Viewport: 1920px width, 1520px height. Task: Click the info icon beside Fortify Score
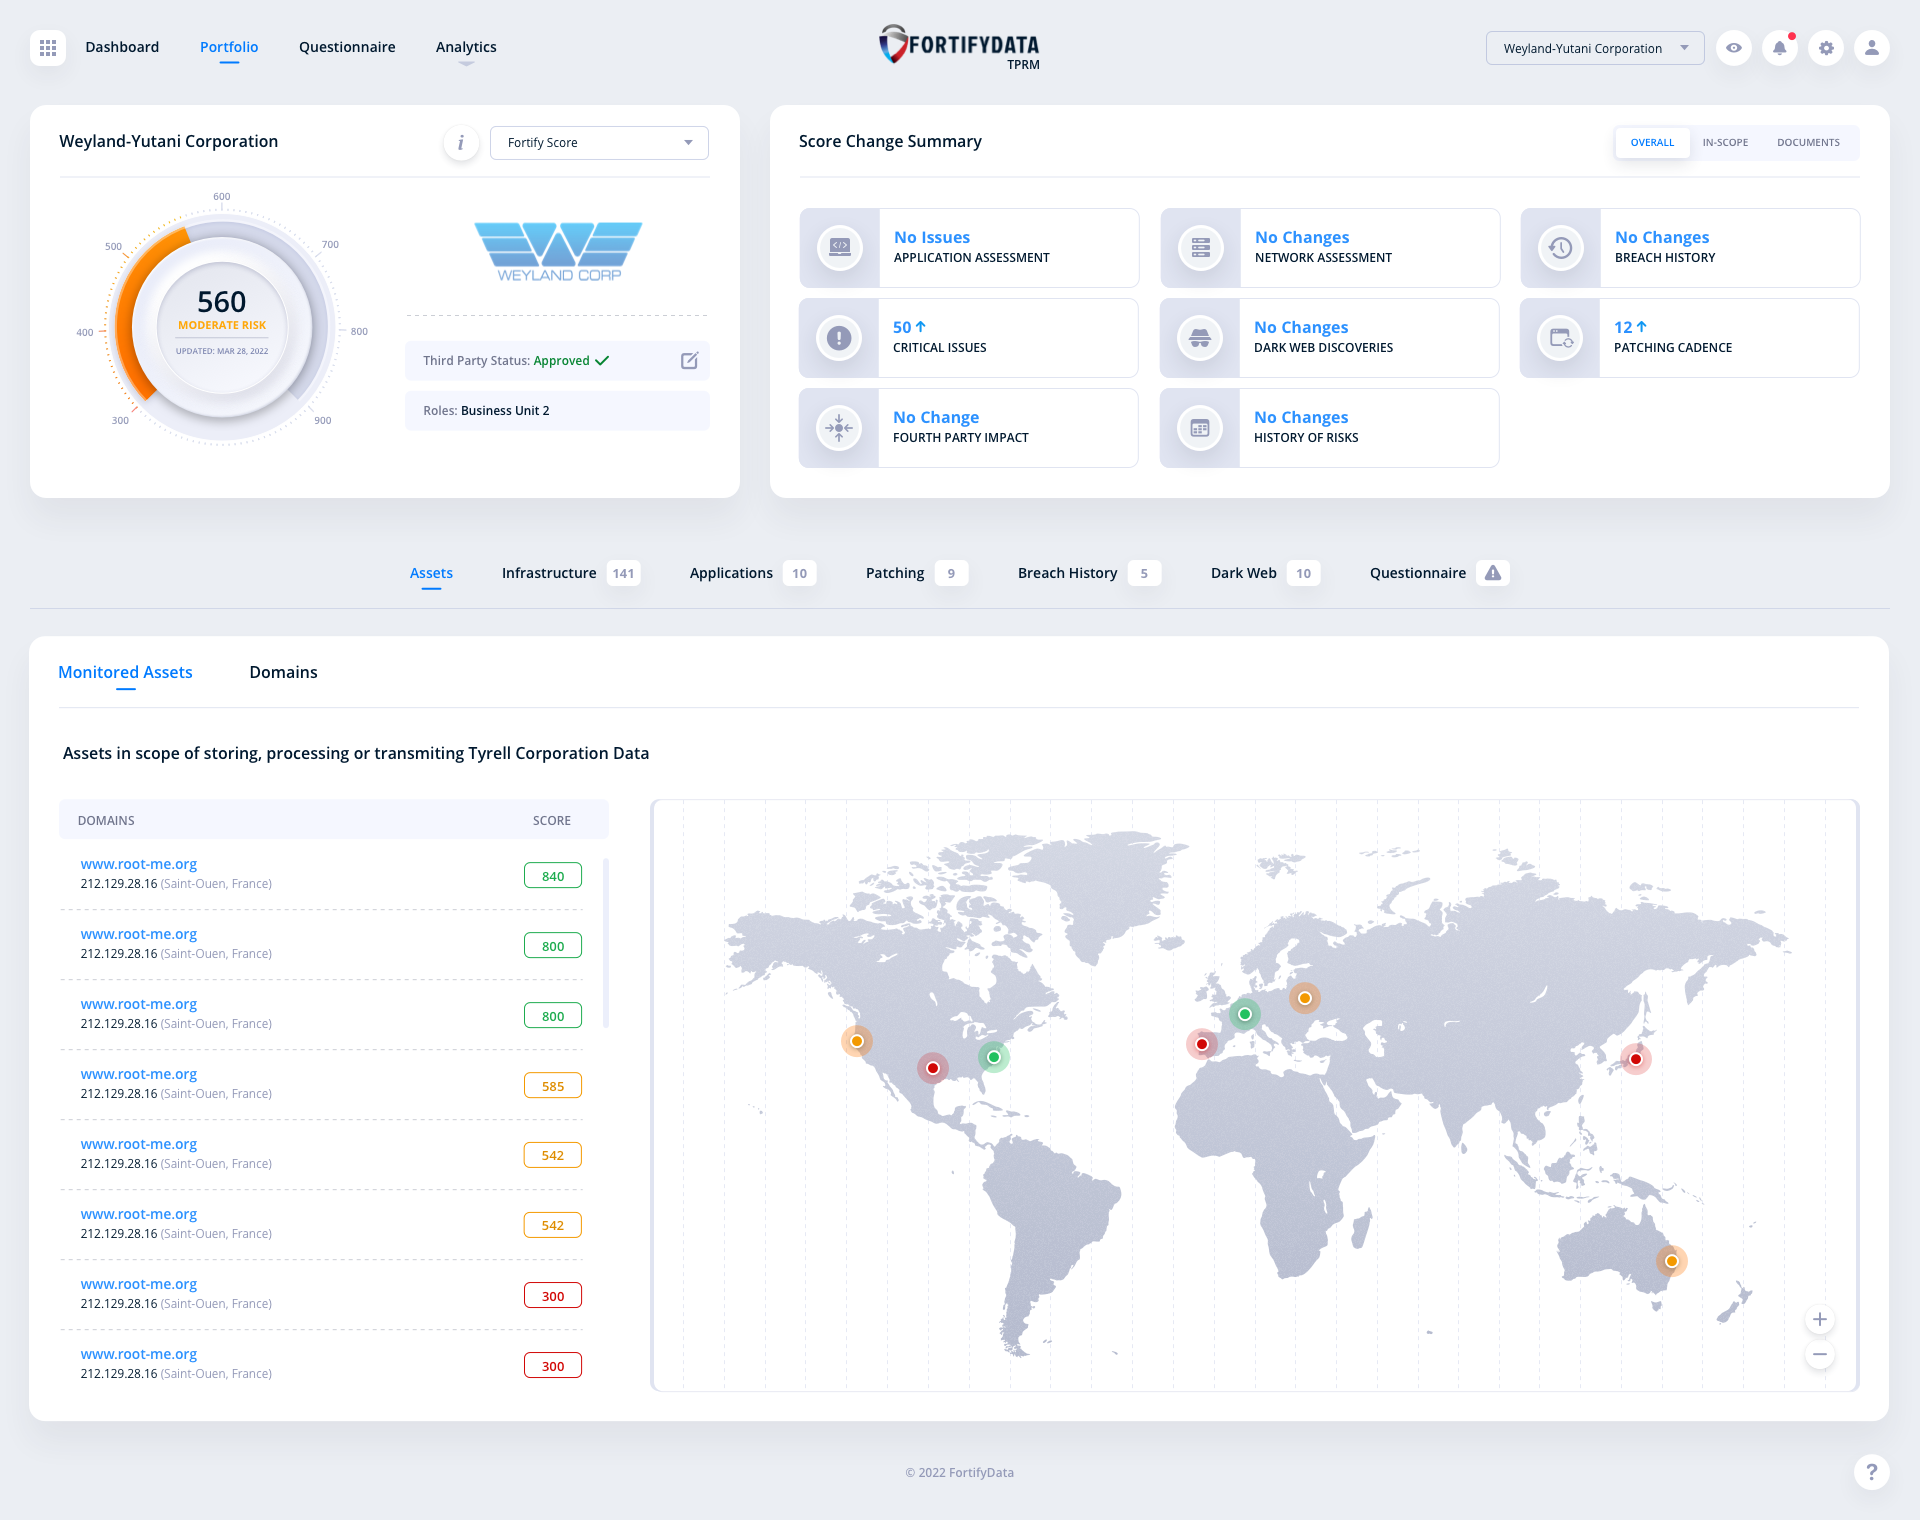(x=461, y=143)
